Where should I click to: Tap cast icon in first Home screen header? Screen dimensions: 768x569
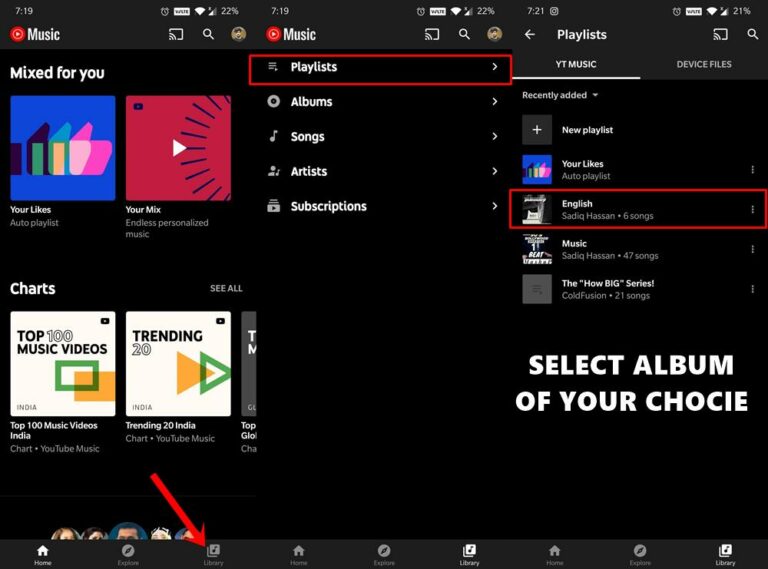point(176,34)
